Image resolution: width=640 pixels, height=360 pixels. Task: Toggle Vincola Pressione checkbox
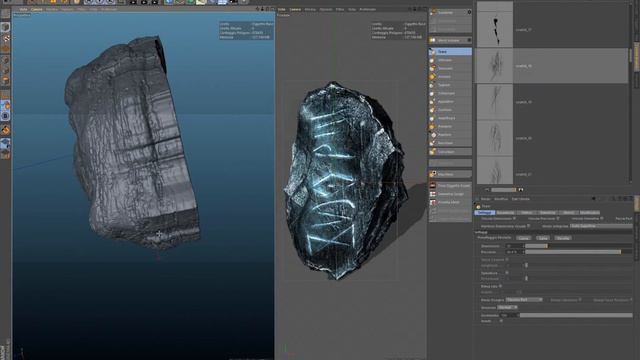click(558, 219)
